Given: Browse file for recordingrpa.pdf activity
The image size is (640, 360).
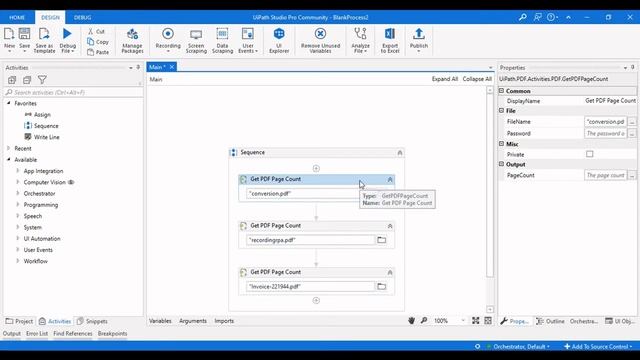Looking at the screenshot, I should [381, 240].
